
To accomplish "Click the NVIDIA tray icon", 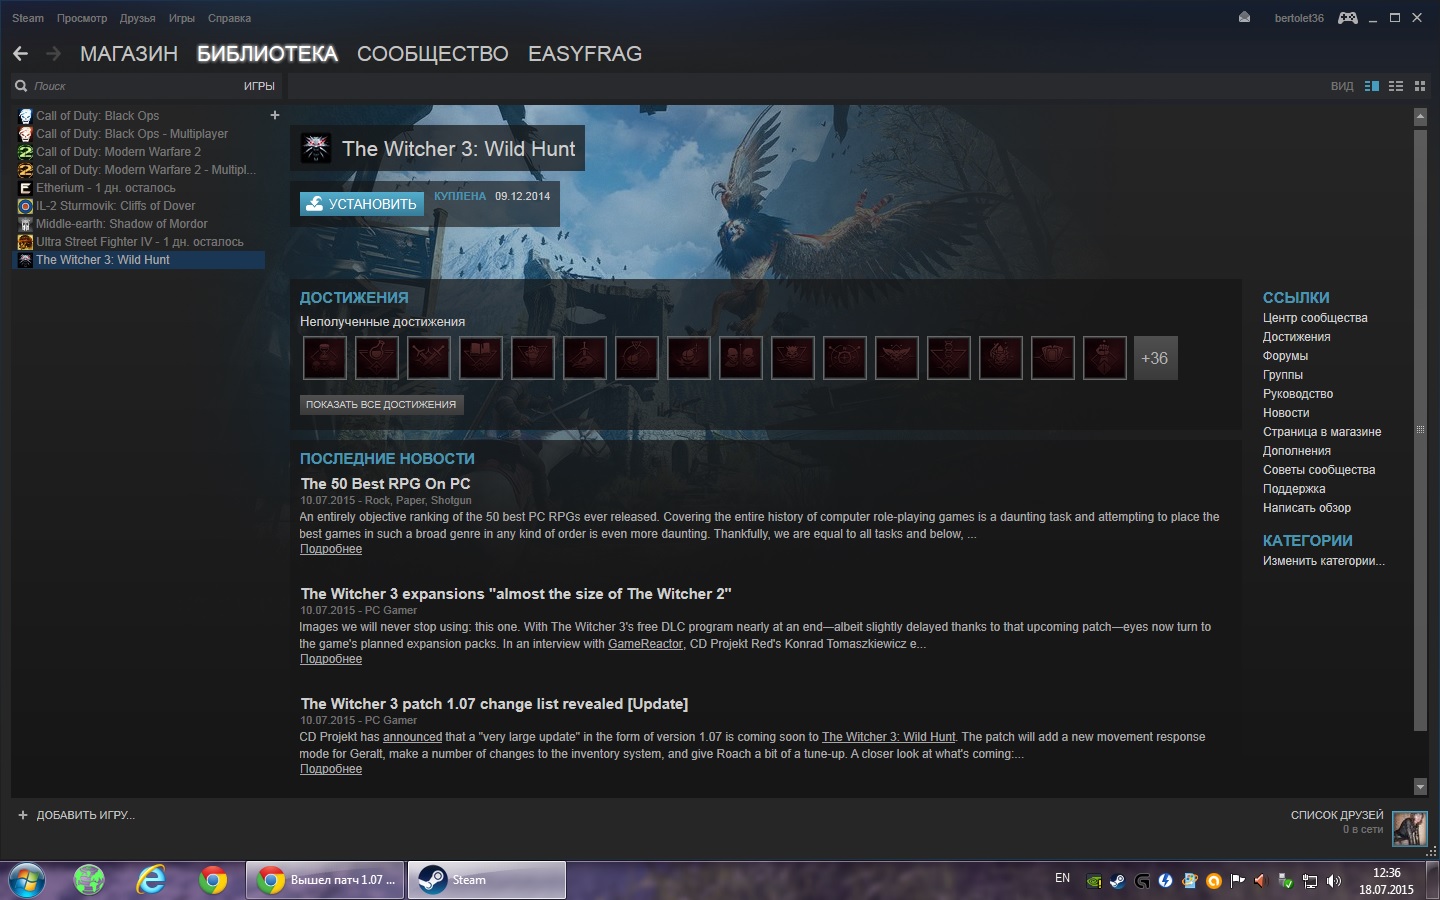I will click(x=1095, y=881).
